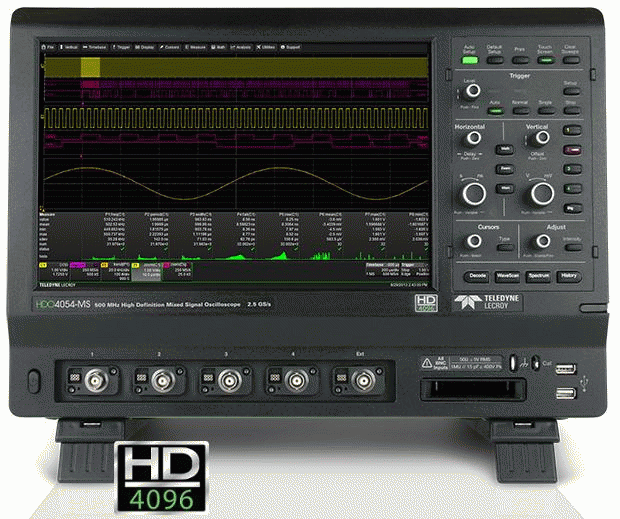Push the trigger Stop button
Screen dimensions: 620x519
[x=571, y=111]
